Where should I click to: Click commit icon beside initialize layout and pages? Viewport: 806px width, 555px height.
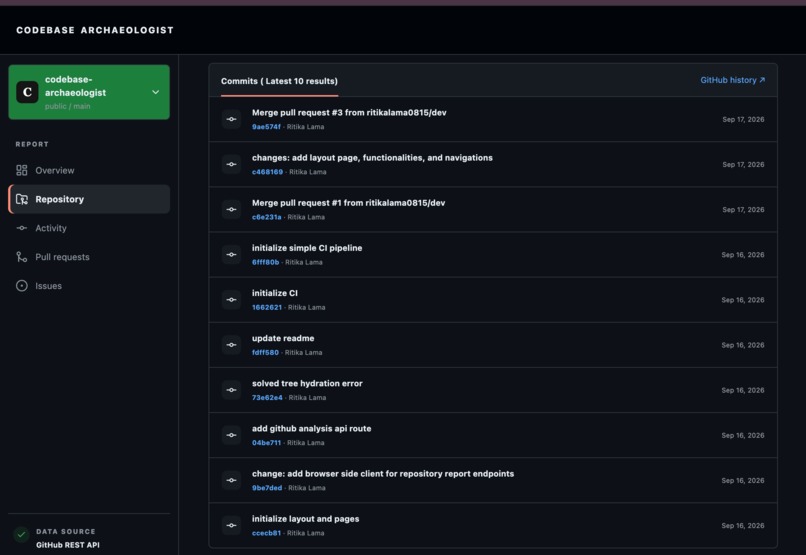tap(231, 526)
